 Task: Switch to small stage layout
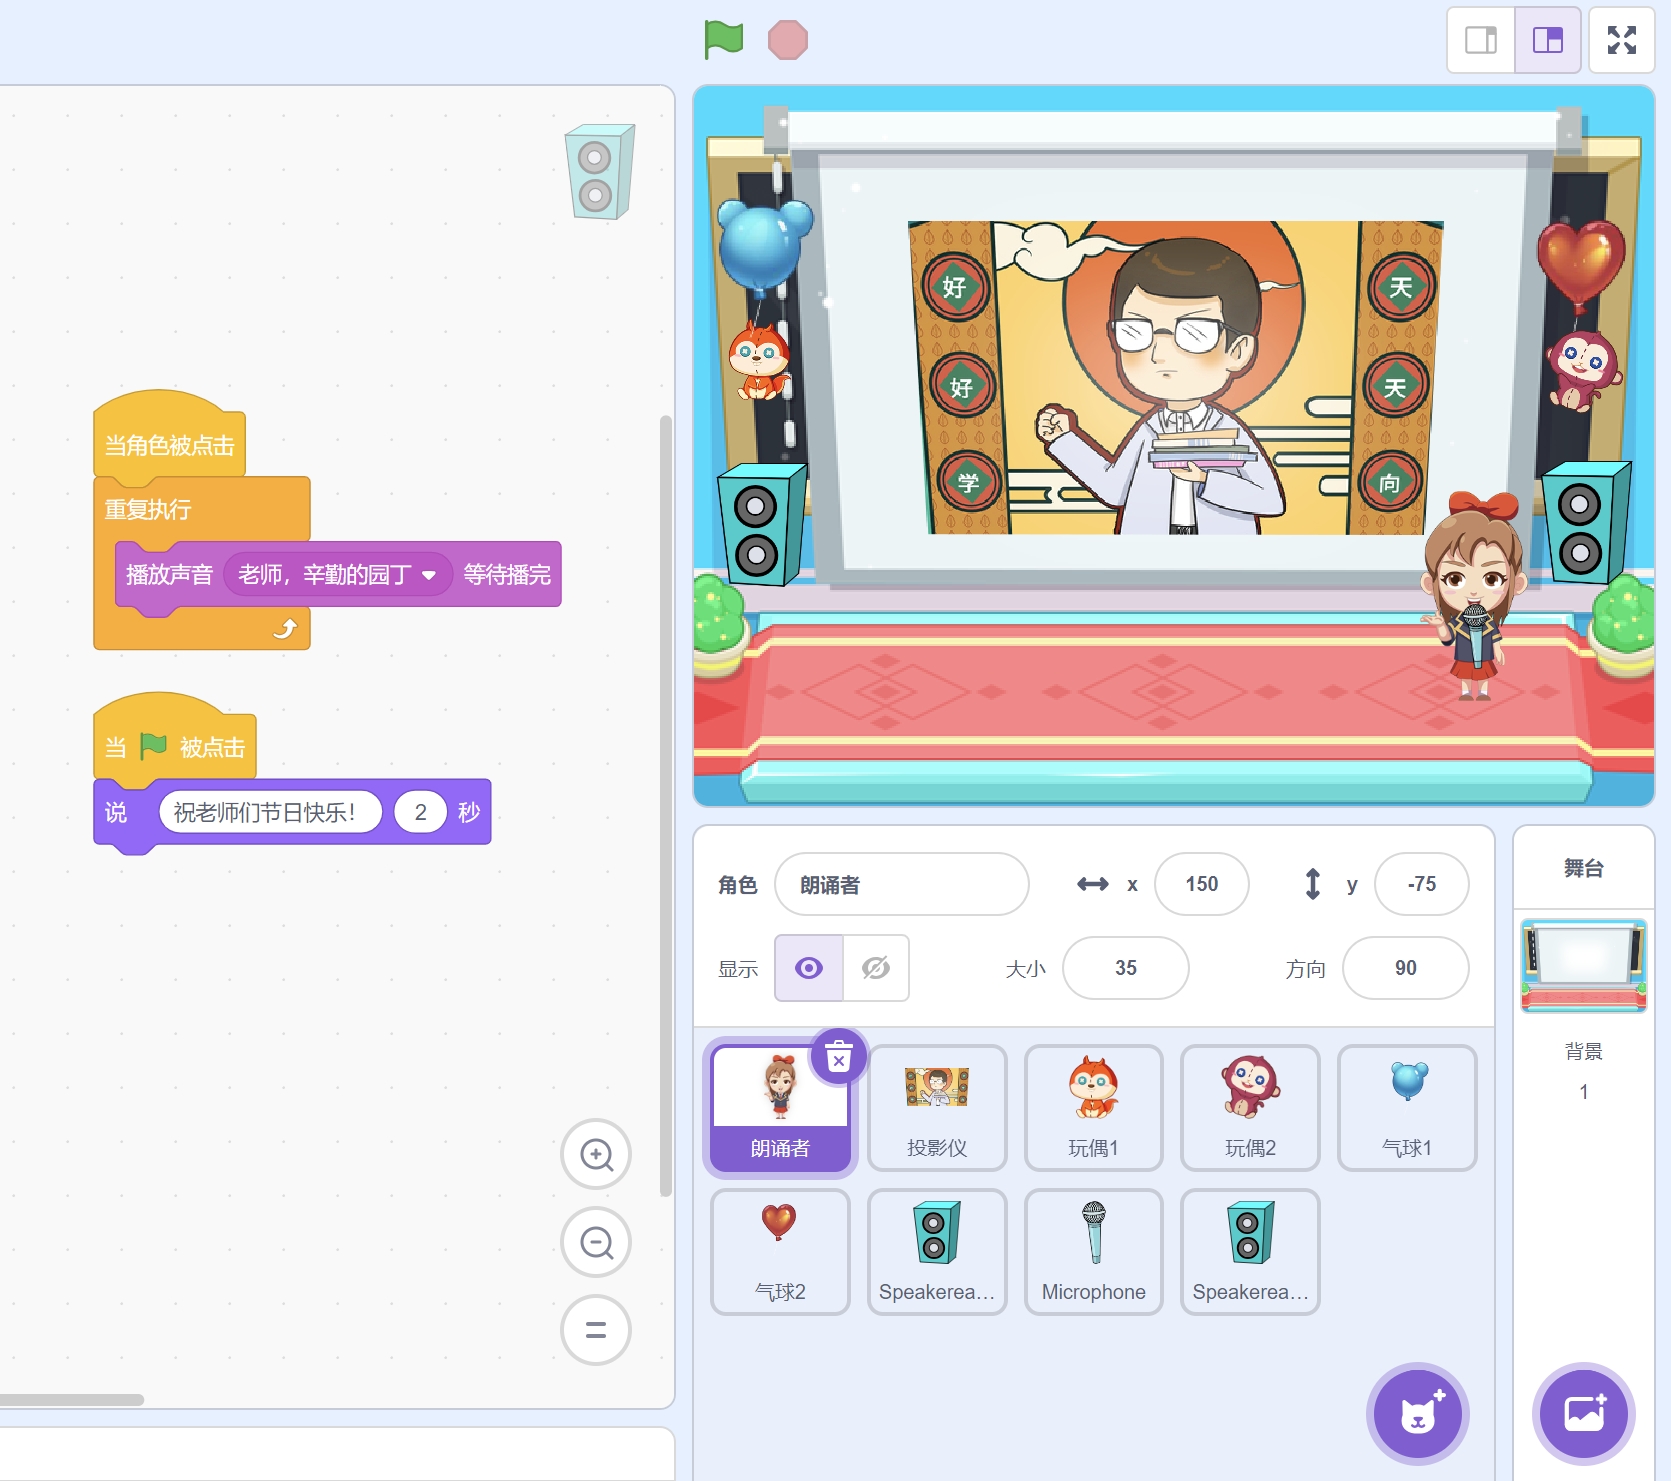click(1481, 40)
